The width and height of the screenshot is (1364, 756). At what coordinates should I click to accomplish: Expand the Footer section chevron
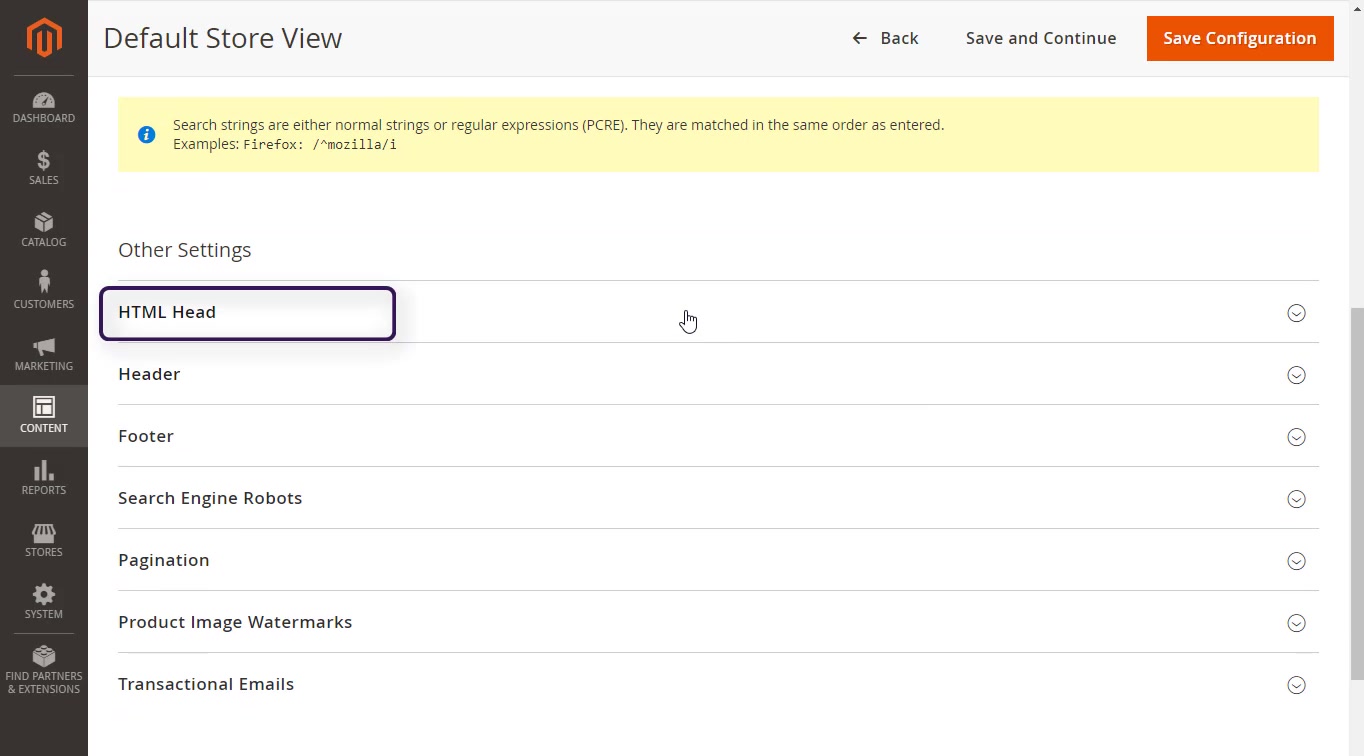click(x=1296, y=437)
